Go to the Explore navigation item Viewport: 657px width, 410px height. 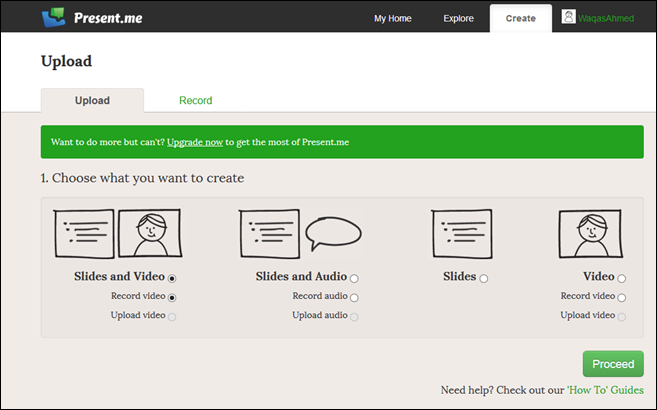tap(458, 18)
